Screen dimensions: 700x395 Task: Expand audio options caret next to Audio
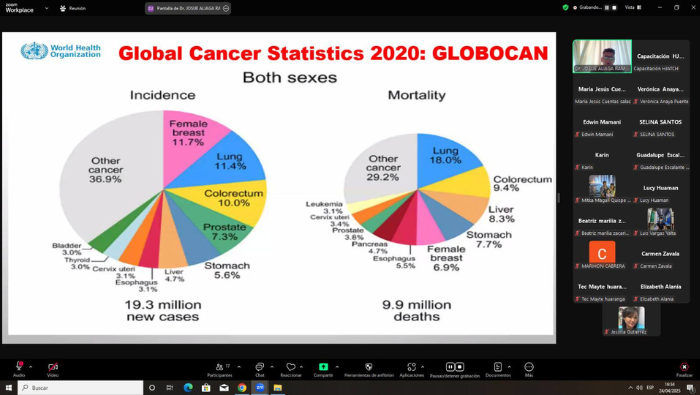[x=30, y=367]
